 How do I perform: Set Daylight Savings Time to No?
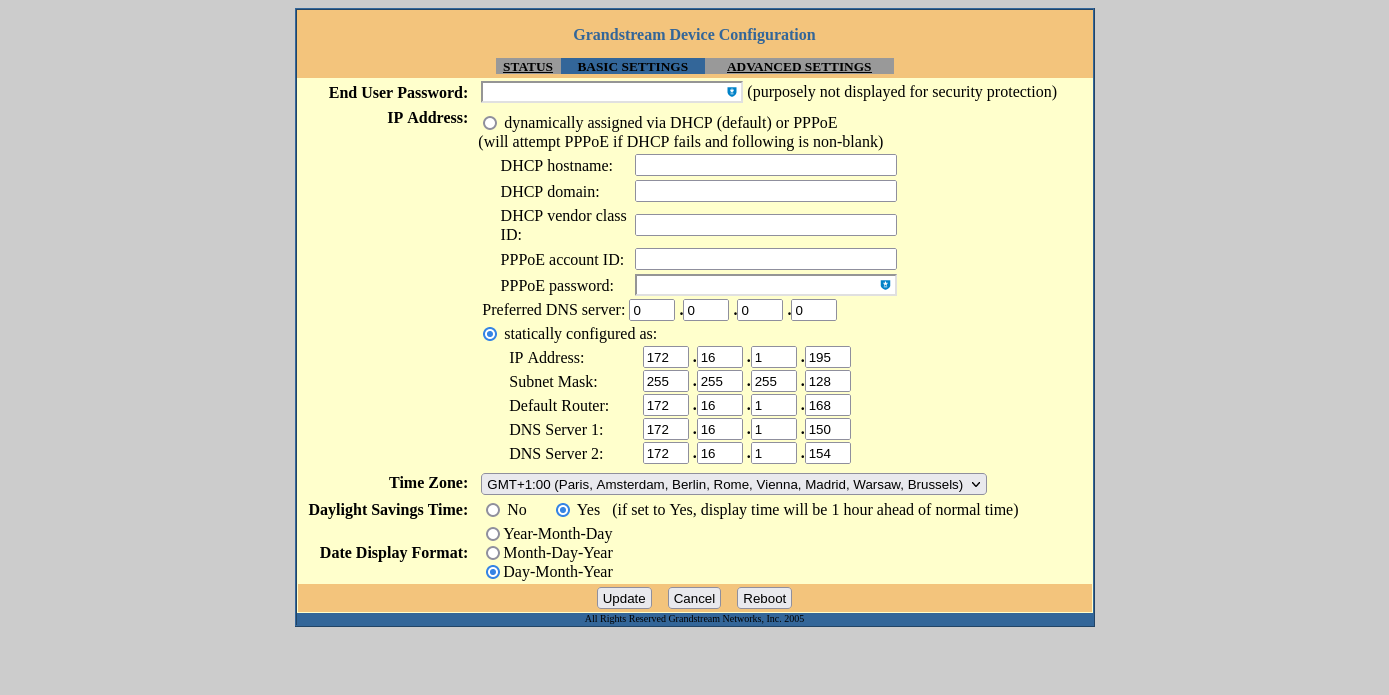click(x=493, y=510)
